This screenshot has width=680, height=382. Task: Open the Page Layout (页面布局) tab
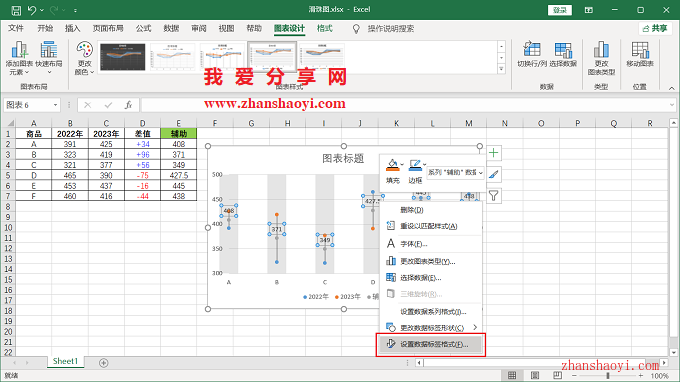click(108, 29)
